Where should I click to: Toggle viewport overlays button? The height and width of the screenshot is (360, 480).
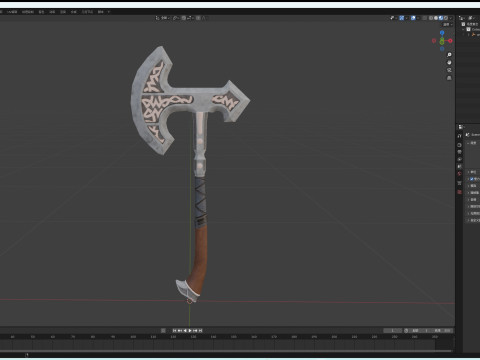click(x=413, y=18)
